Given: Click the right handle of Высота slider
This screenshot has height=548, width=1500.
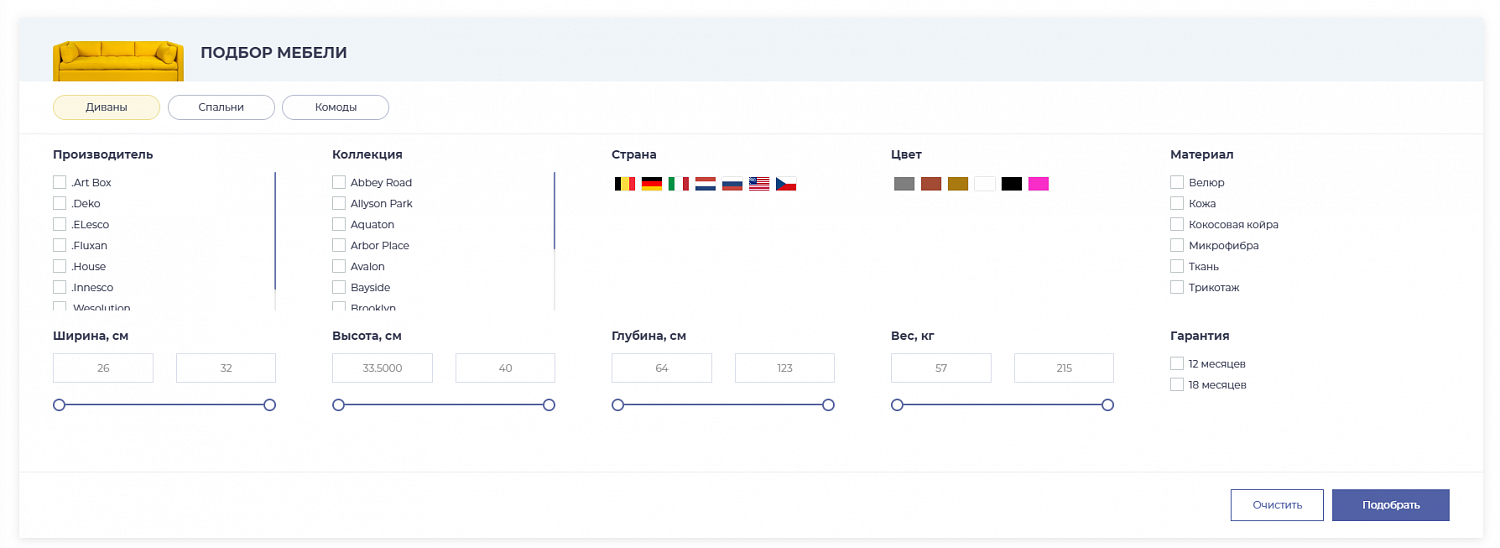Looking at the screenshot, I should point(549,405).
